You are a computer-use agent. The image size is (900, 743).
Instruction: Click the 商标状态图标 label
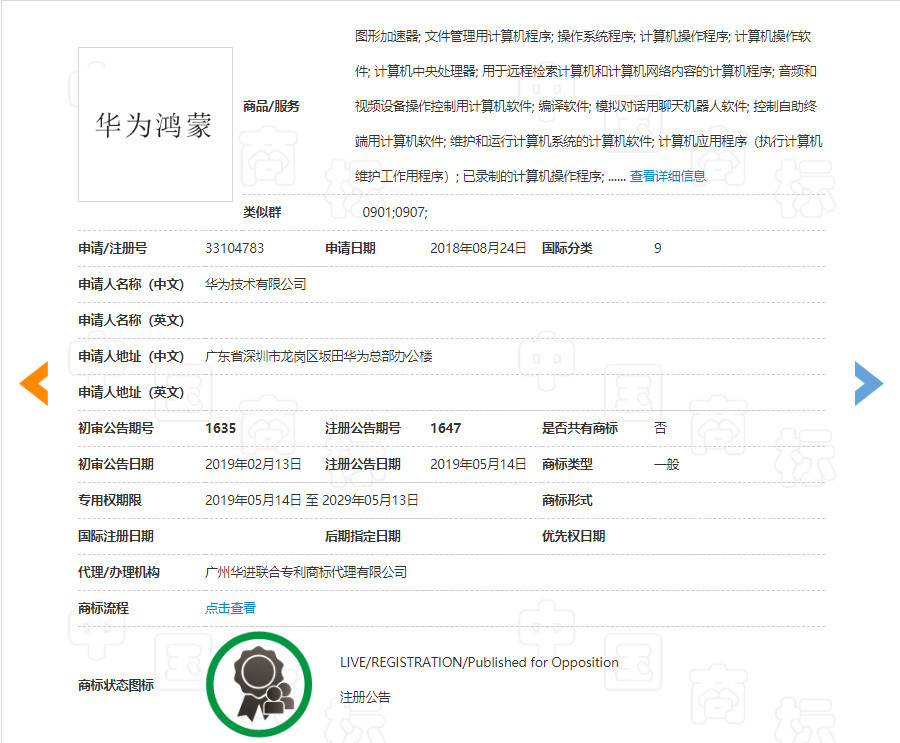[116, 685]
